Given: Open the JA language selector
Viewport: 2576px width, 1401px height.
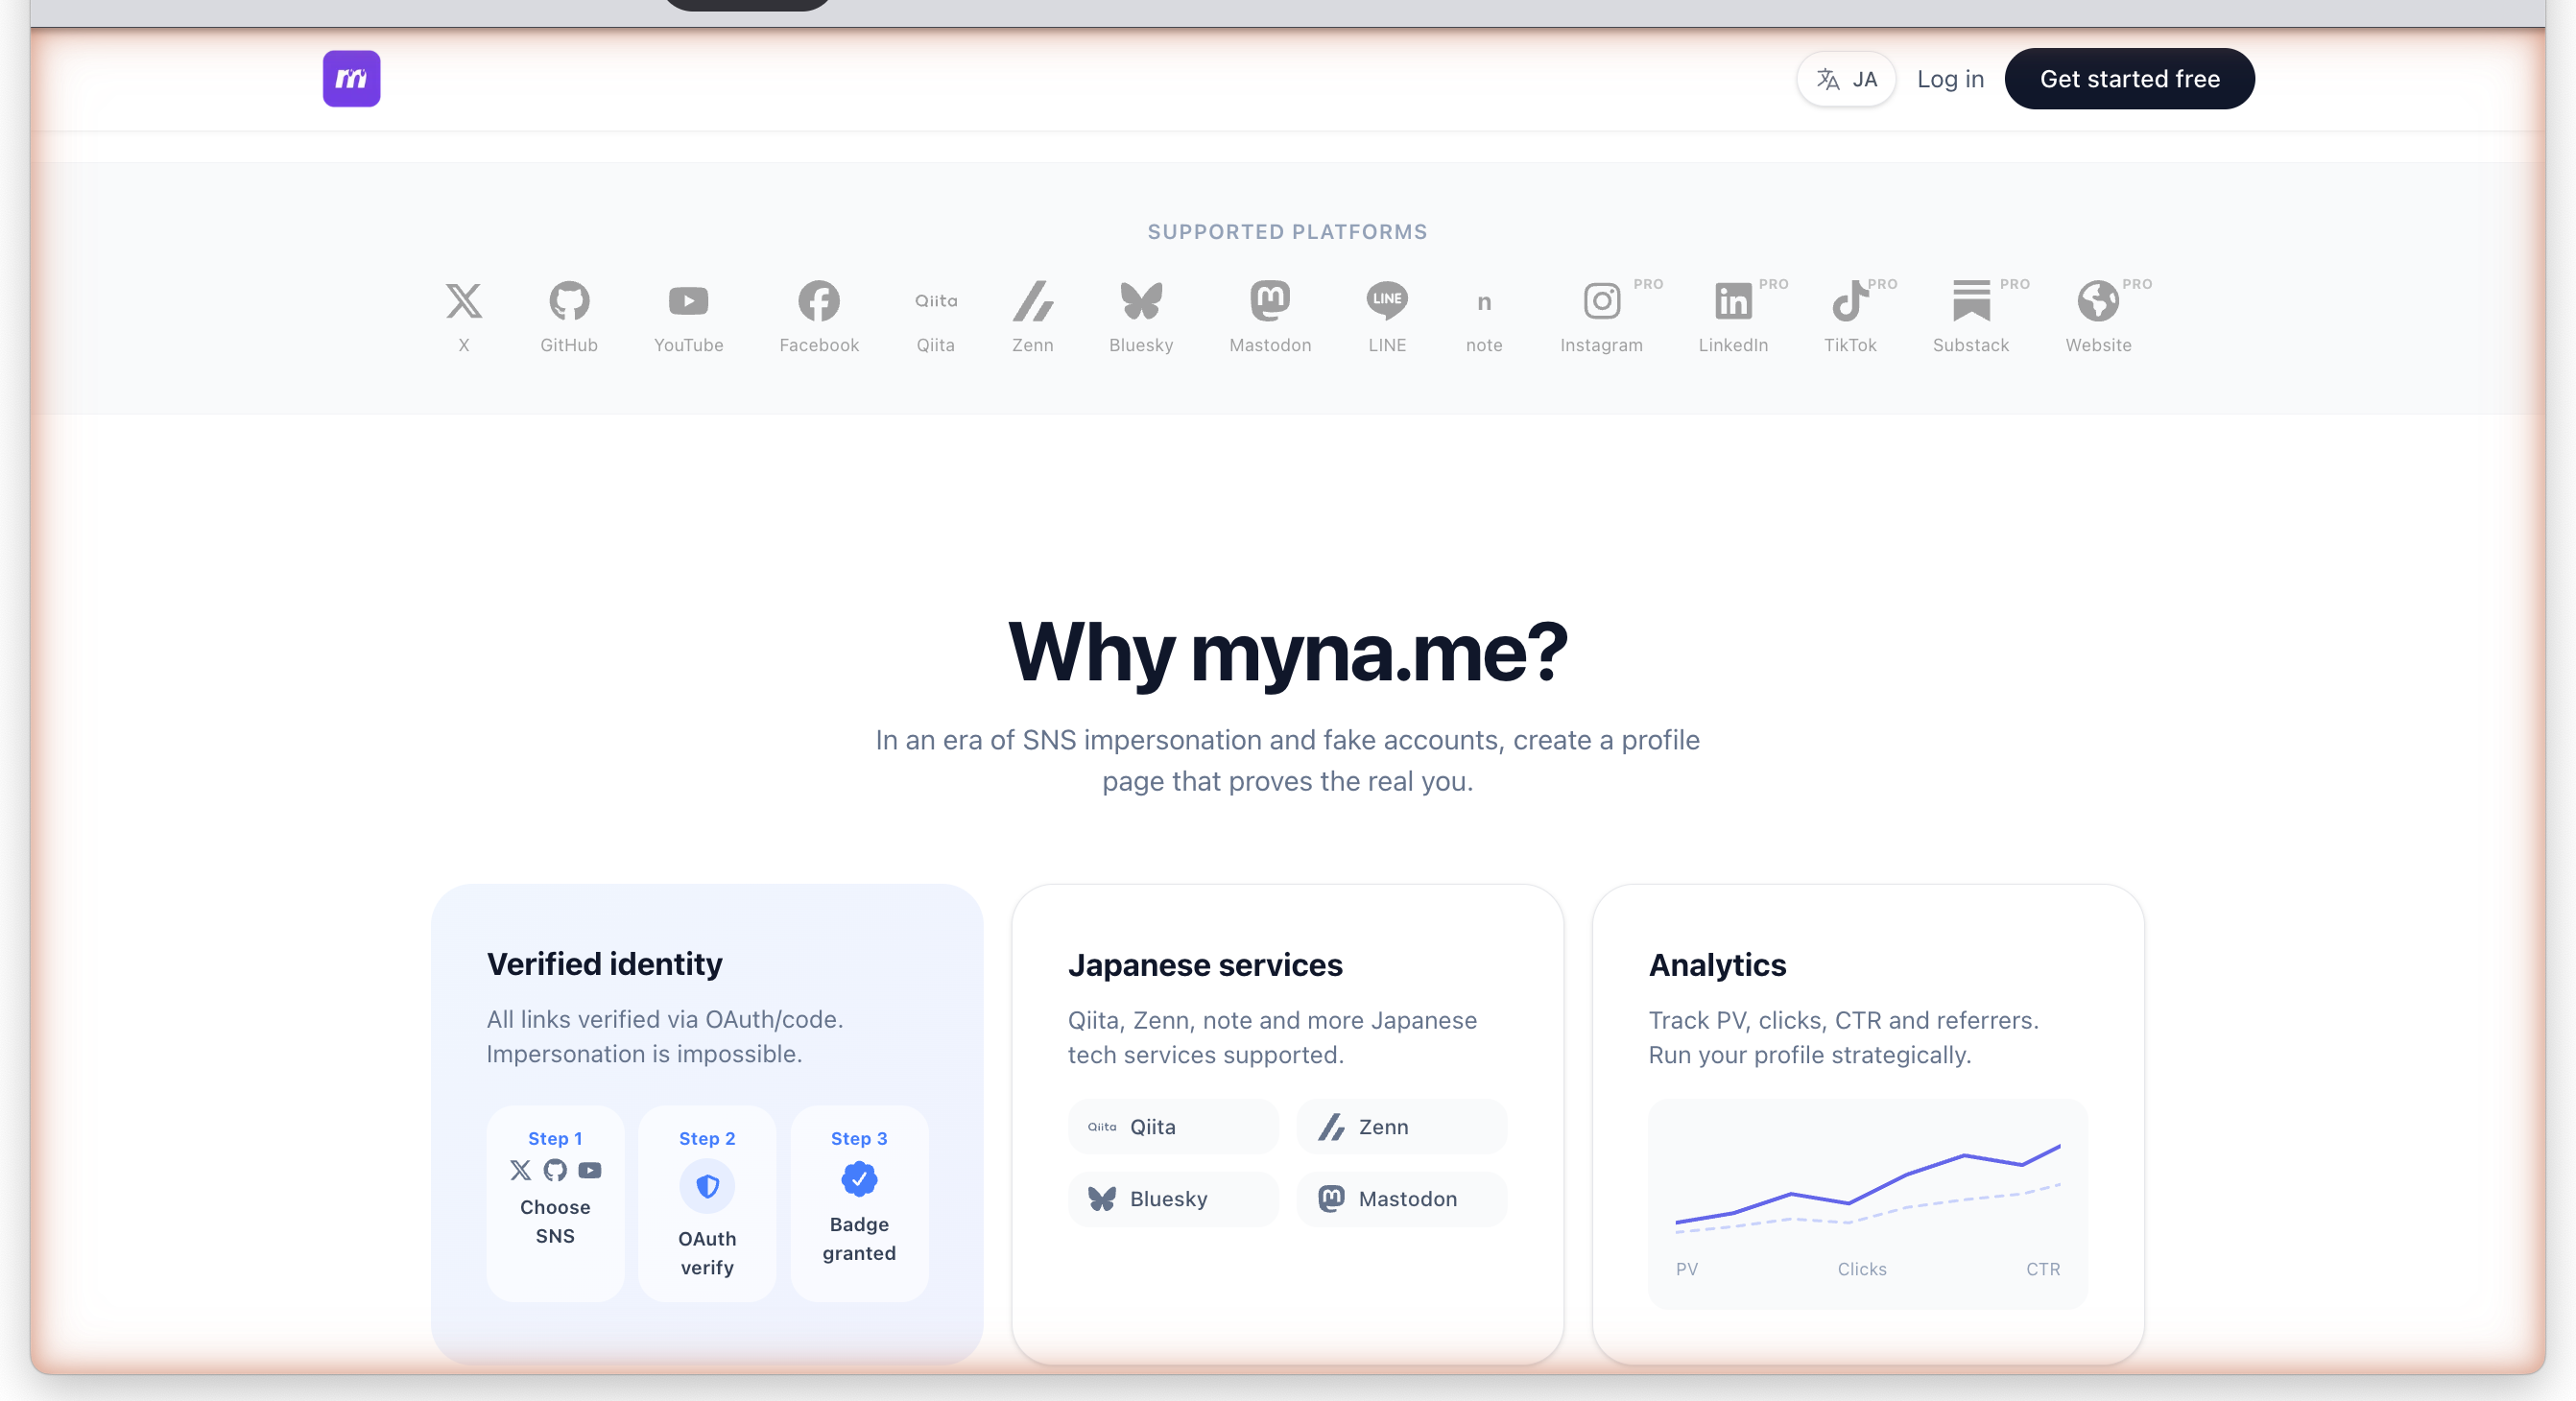Looking at the screenshot, I should point(1846,78).
